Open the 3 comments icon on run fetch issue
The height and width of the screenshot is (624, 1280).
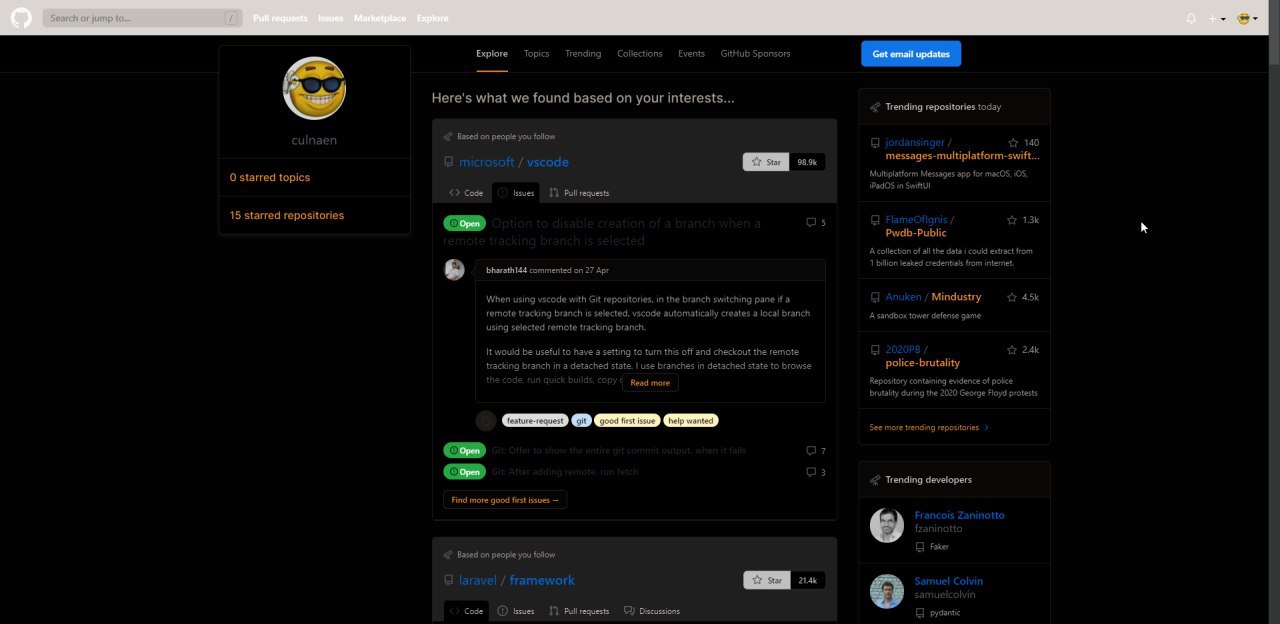click(x=816, y=472)
